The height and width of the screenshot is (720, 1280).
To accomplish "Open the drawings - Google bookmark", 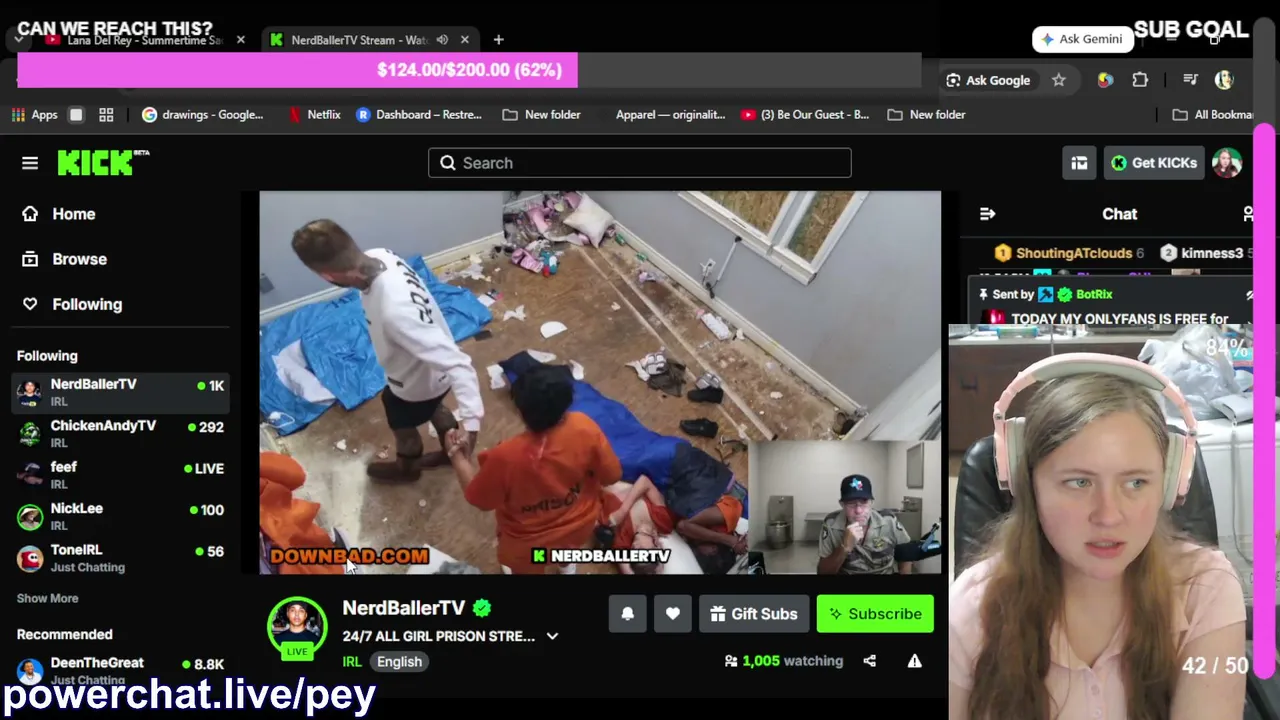I will pos(203,115).
